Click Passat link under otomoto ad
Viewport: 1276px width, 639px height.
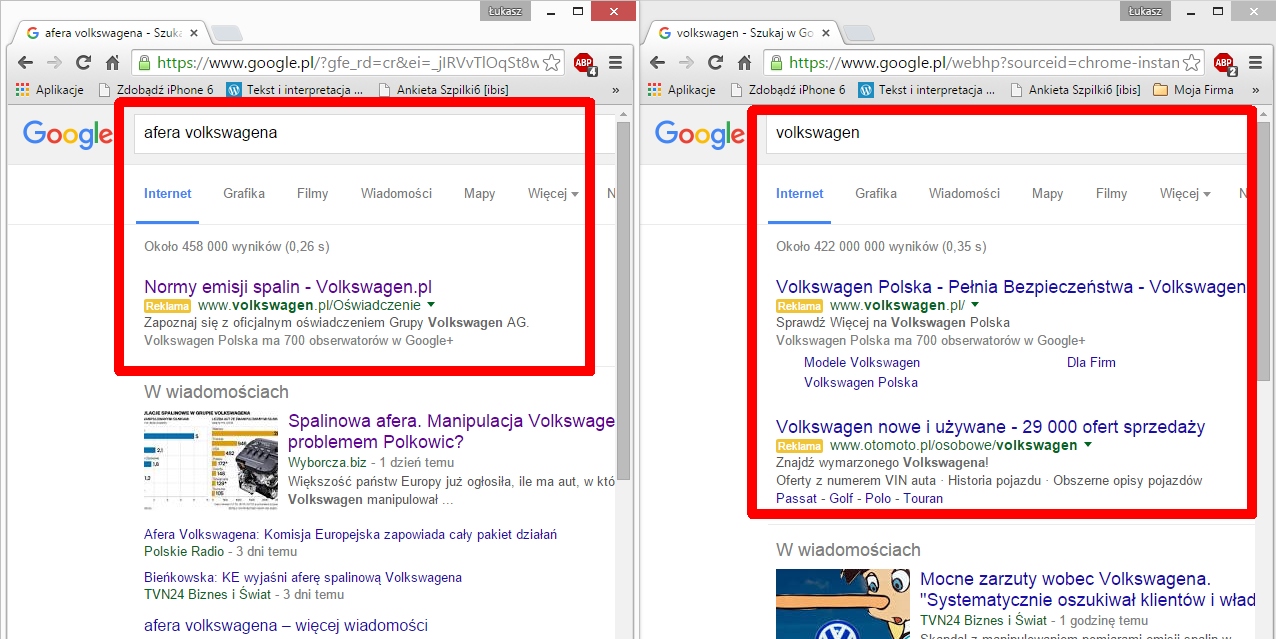[x=796, y=498]
